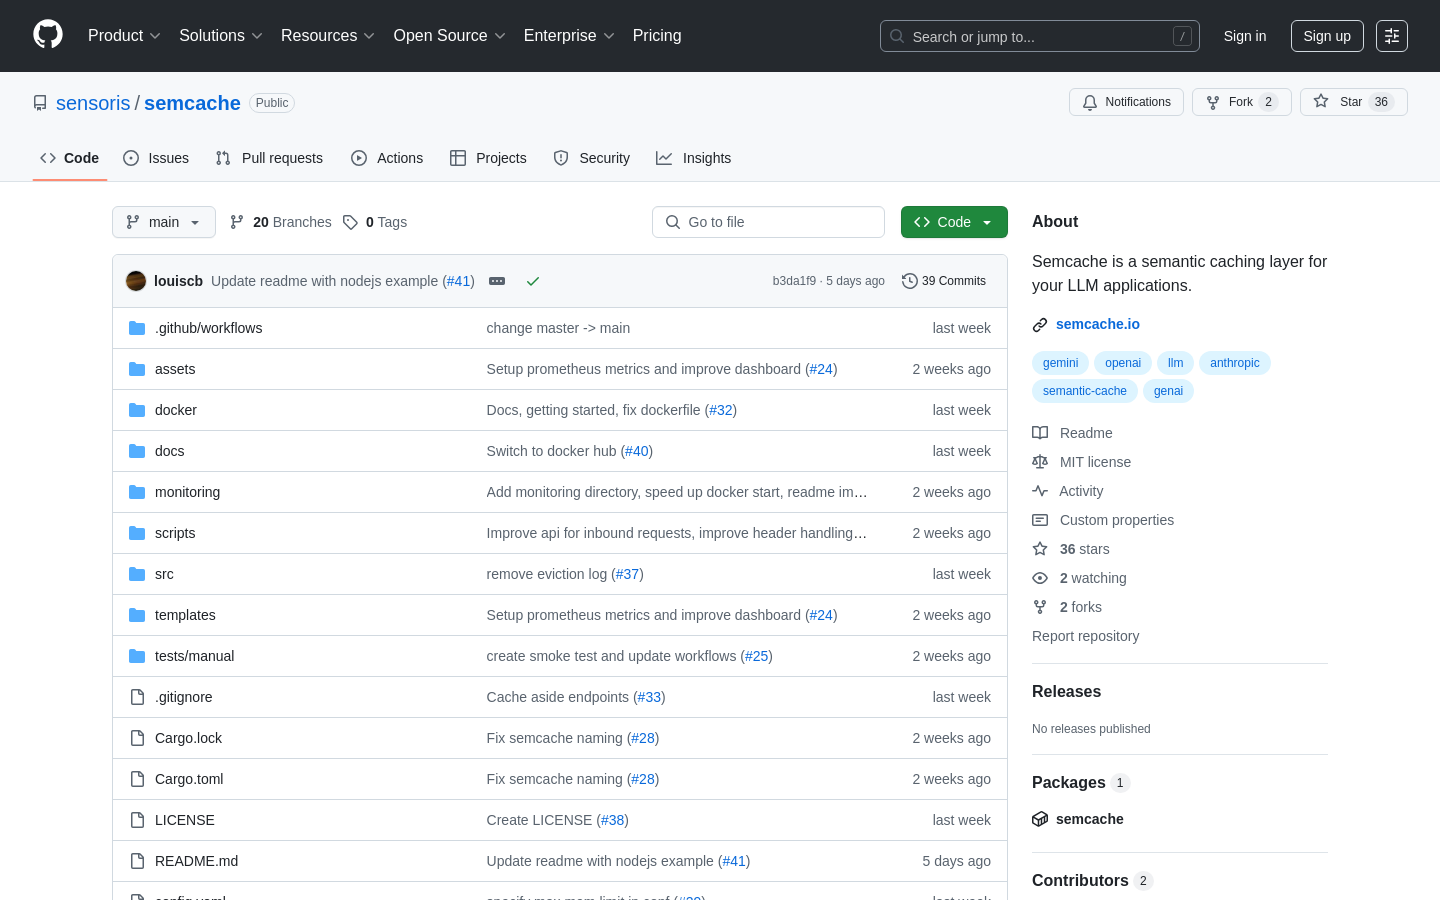Click the src folder icon
Viewport: 1440px width, 900px height.
pos(137,574)
